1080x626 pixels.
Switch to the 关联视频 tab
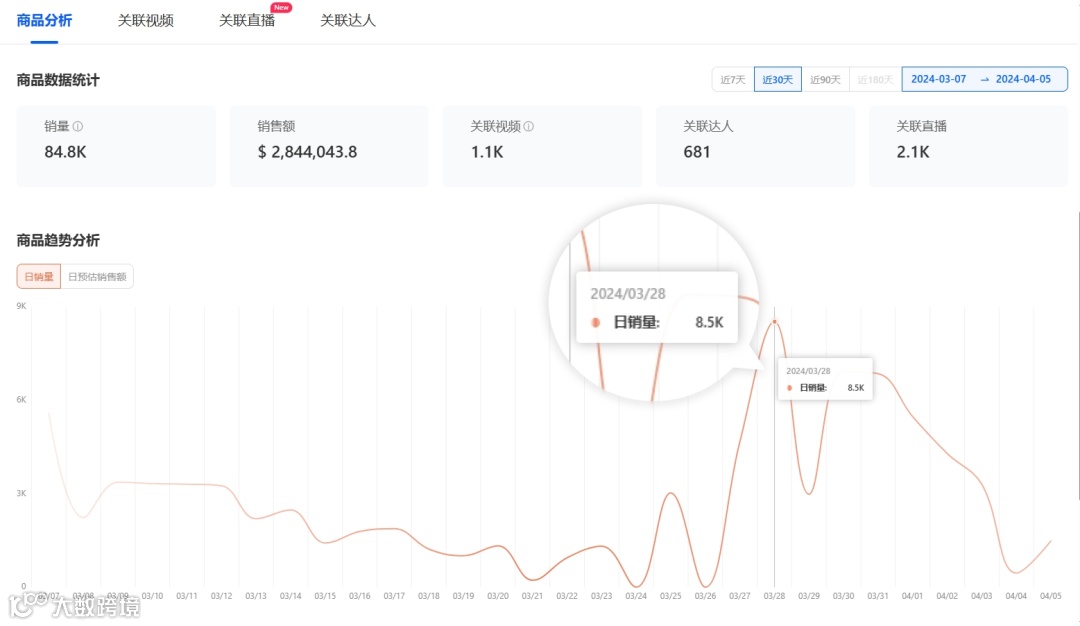pyautogui.click(x=146, y=19)
